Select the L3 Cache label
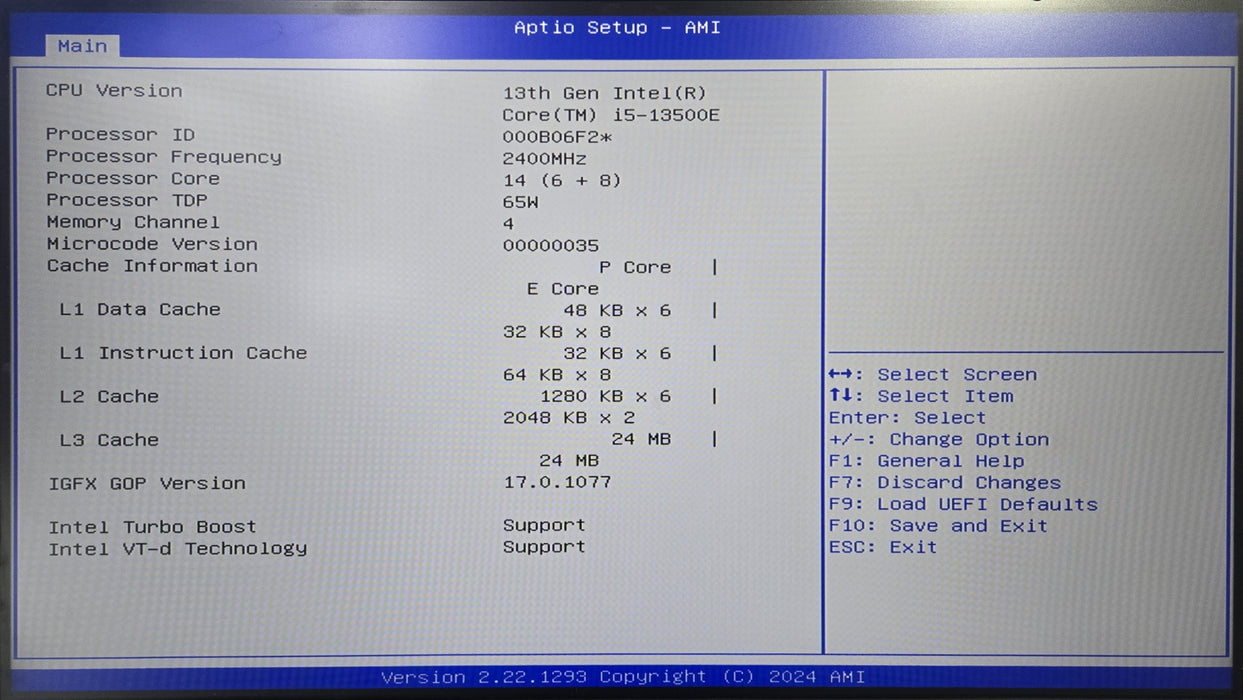Image resolution: width=1243 pixels, height=700 pixels. tap(108, 440)
